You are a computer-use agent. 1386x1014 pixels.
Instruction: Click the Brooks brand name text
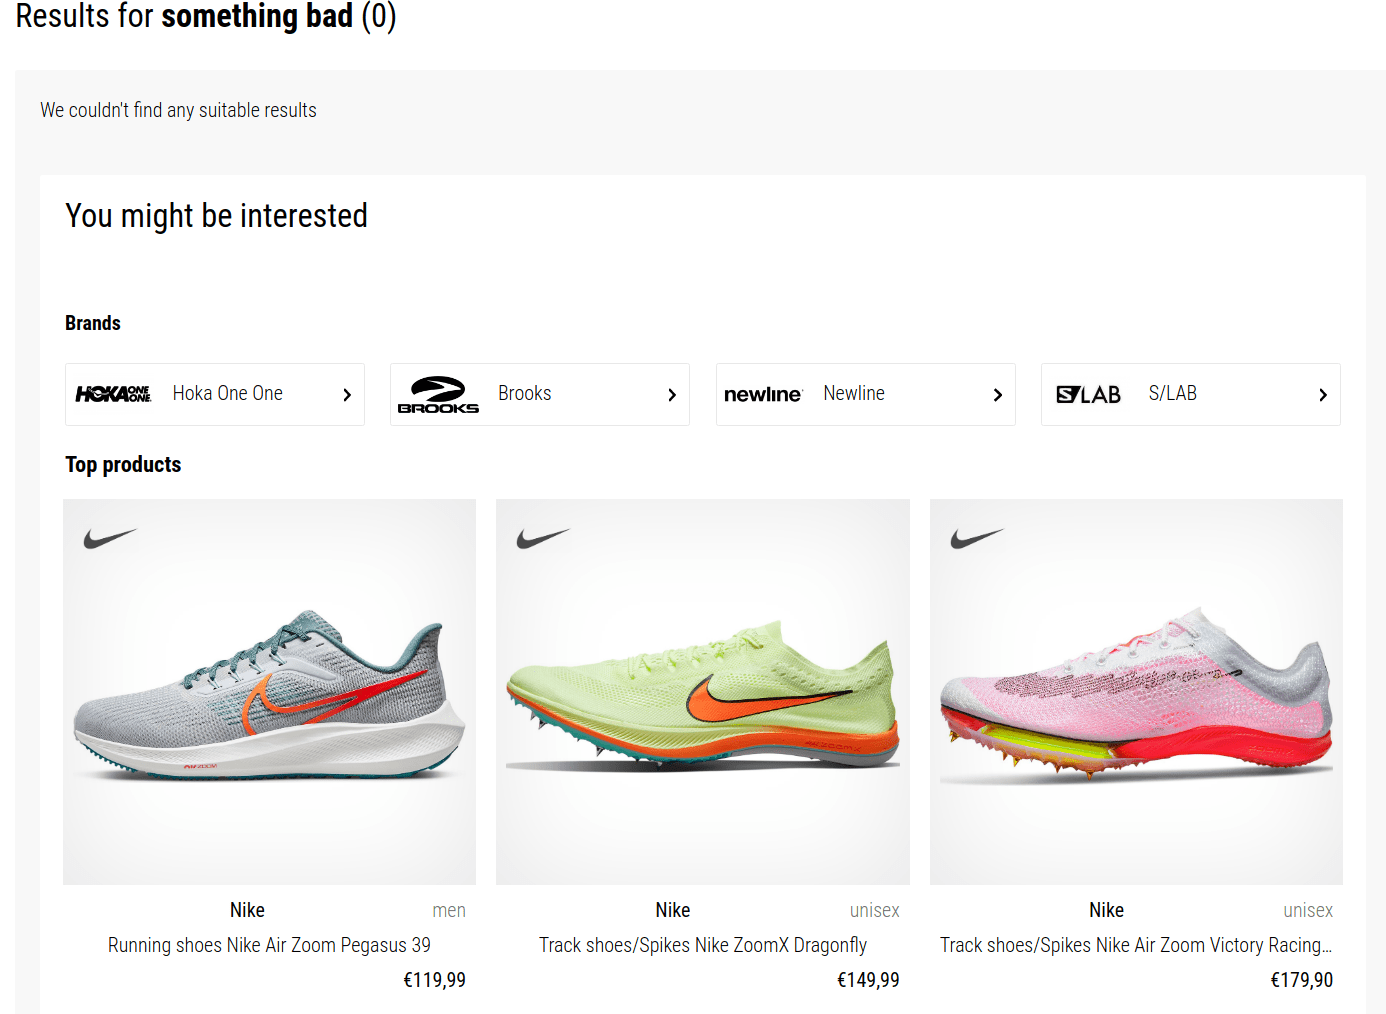524,394
